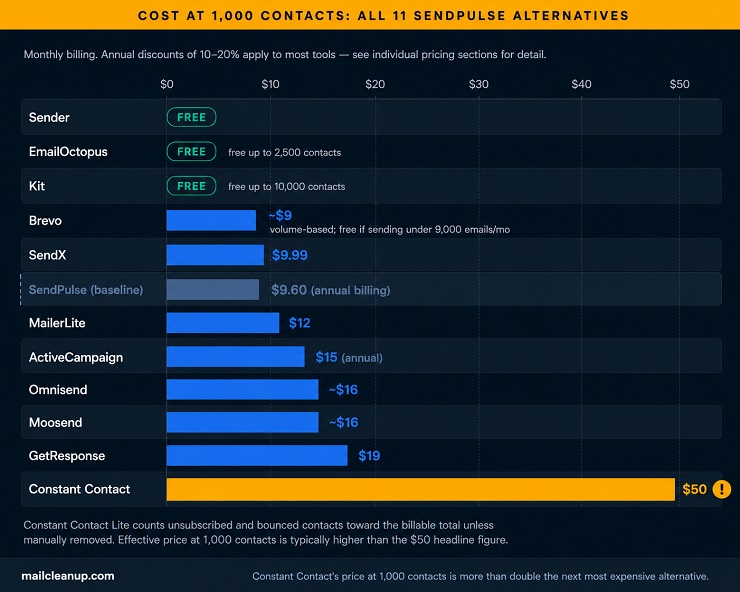The width and height of the screenshot is (740, 592).
Task: Click the 'volume-based; free if sending' note
Action: tap(390, 229)
